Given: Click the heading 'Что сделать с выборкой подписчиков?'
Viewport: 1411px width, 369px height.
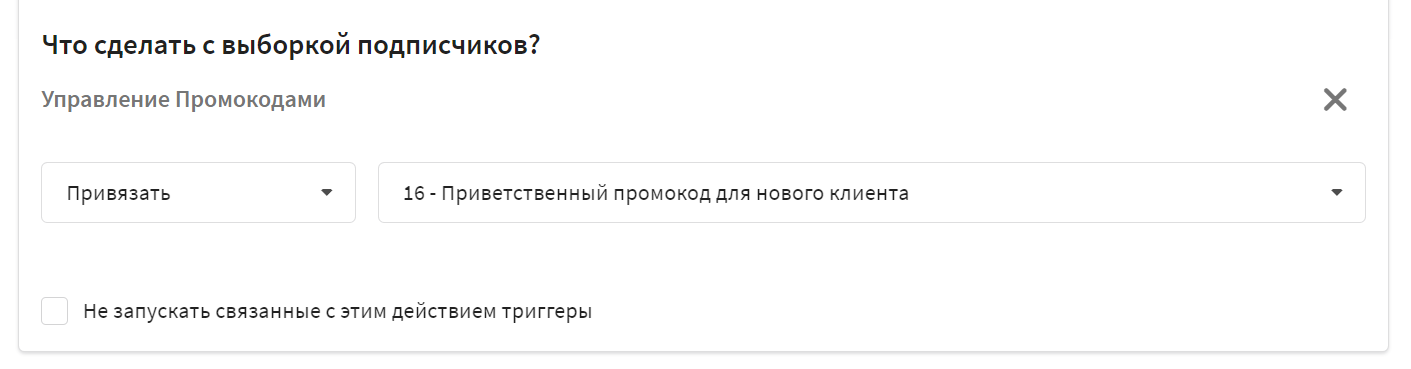Looking at the screenshot, I should point(291,46).
